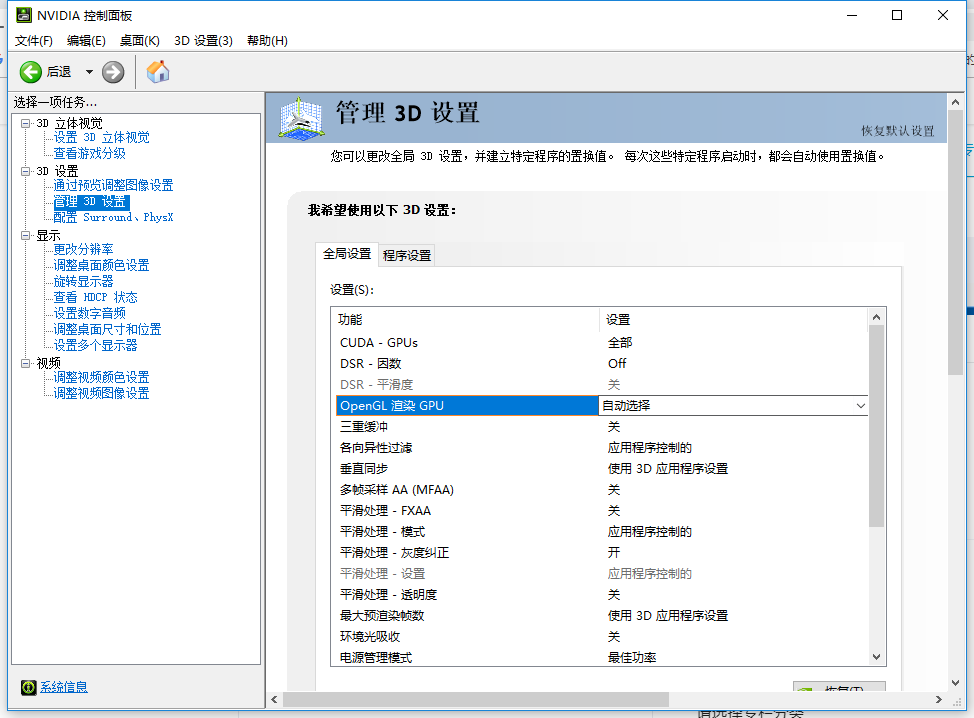974x718 pixels.
Task: Open 查看 HDCP 状态 task
Action: point(96,297)
